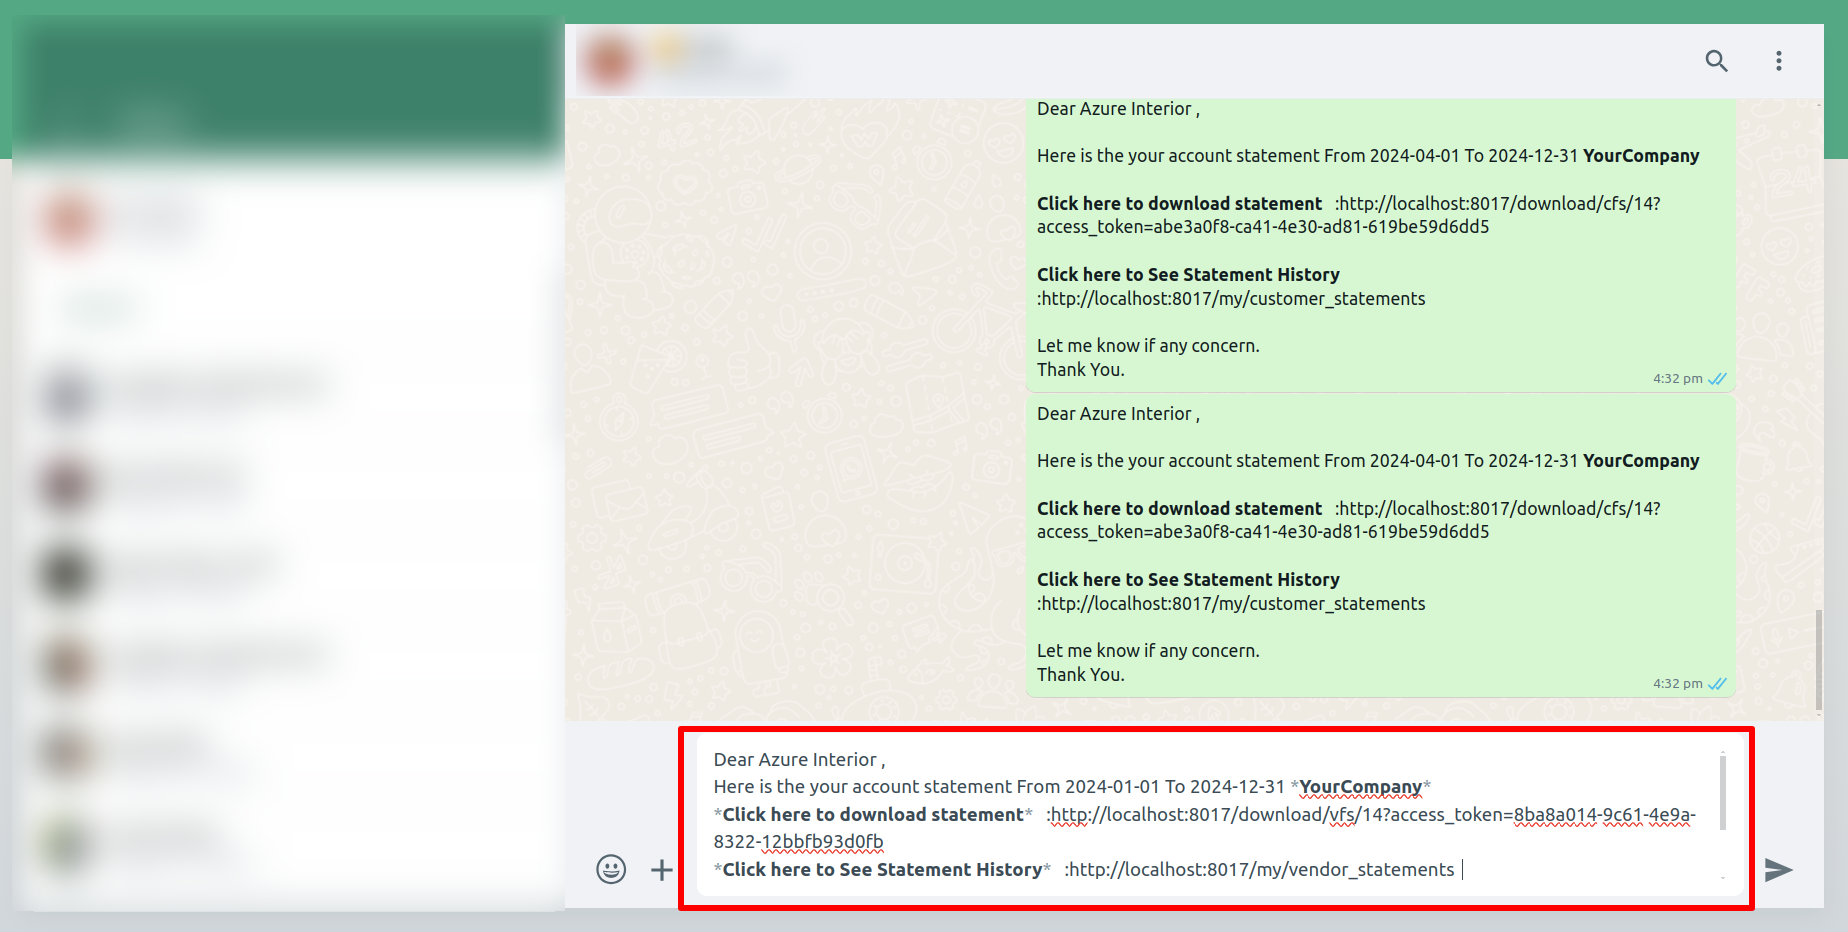Click the message composer's inner scrollbar

[1723, 792]
